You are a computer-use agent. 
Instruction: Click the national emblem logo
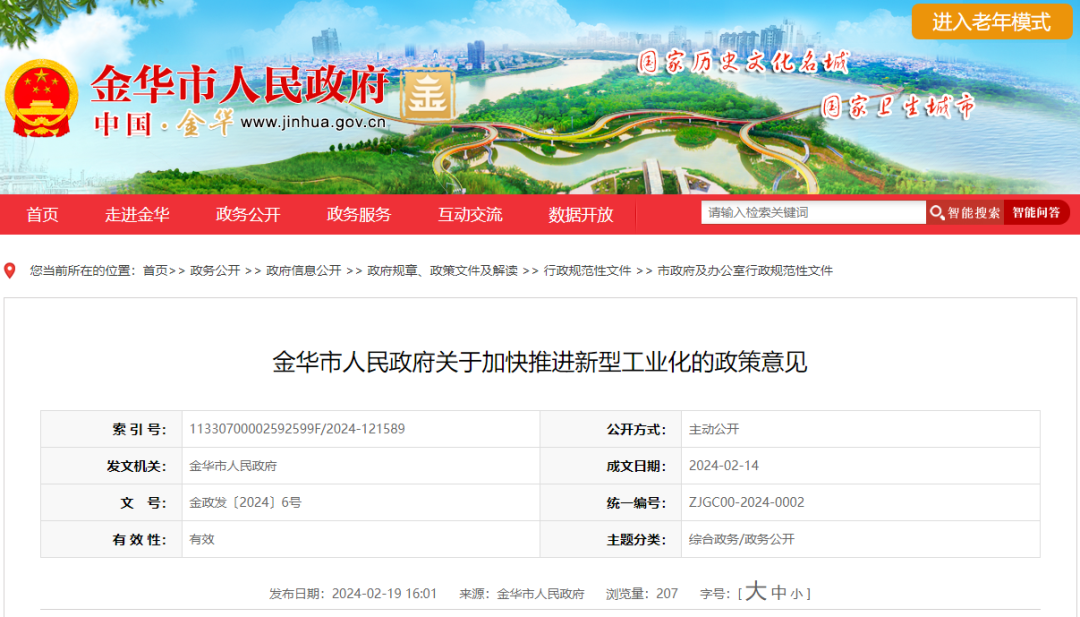[42, 95]
